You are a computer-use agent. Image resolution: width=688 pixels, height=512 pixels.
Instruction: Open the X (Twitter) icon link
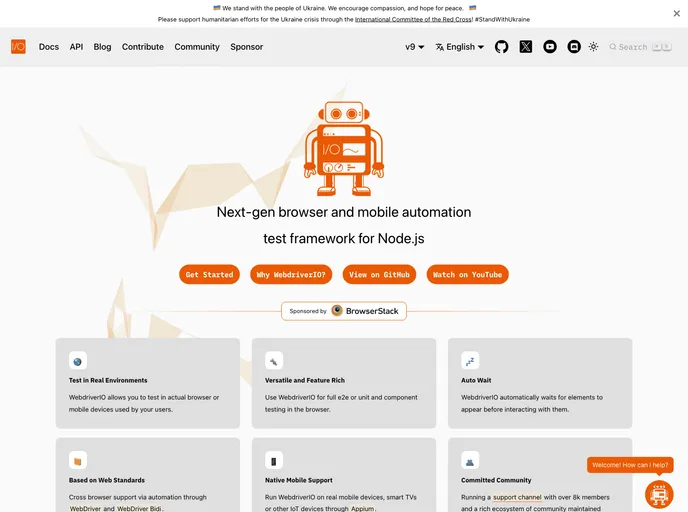[526, 47]
